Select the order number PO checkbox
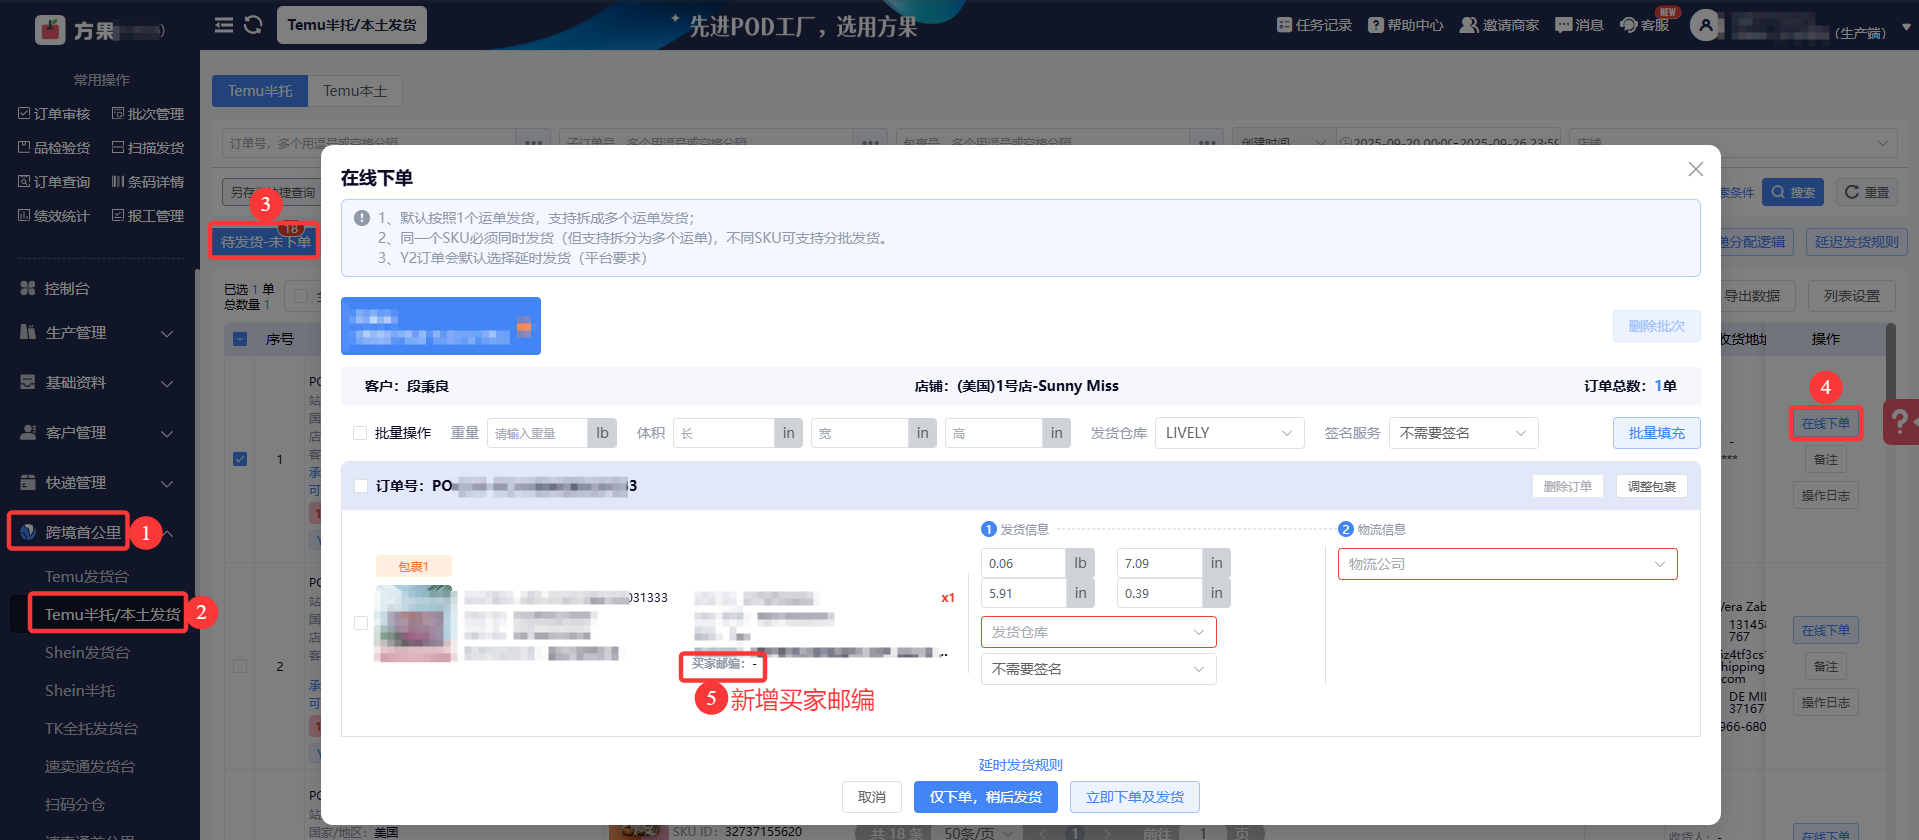 point(361,486)
